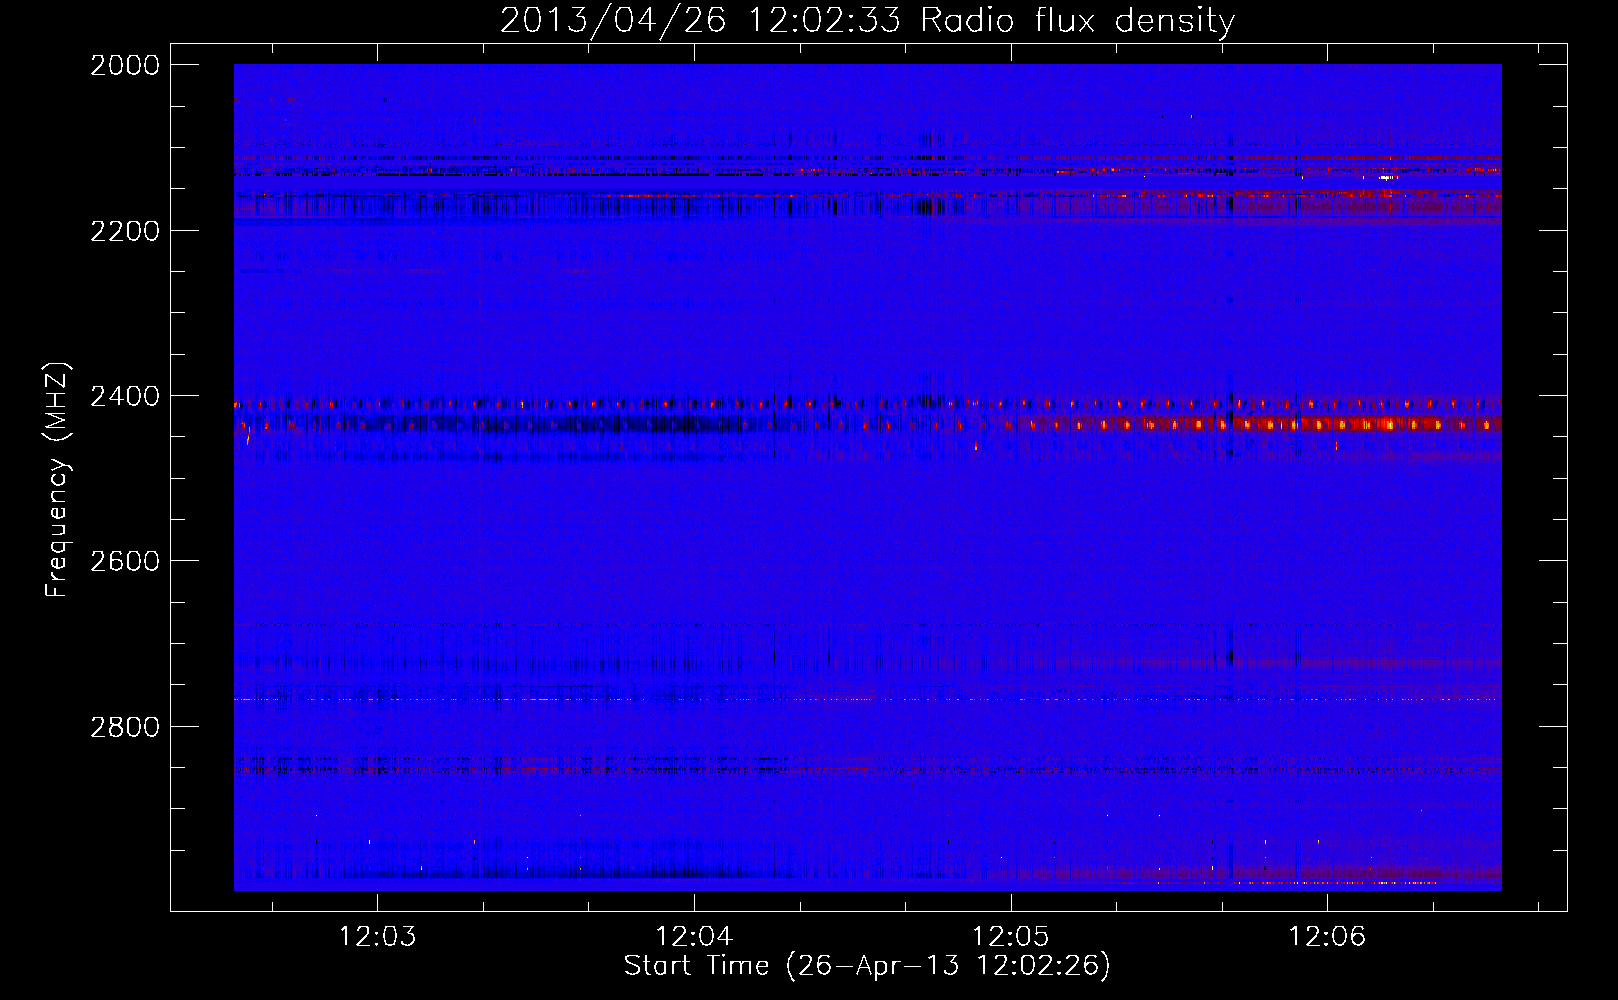
Task: Select the "Frequency (MHZ)" axis label
Action: click(x=57, y=480)
